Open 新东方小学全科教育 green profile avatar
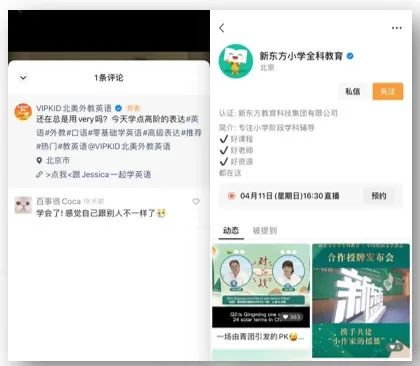The image size is (420, 366). tap(236, 61)
